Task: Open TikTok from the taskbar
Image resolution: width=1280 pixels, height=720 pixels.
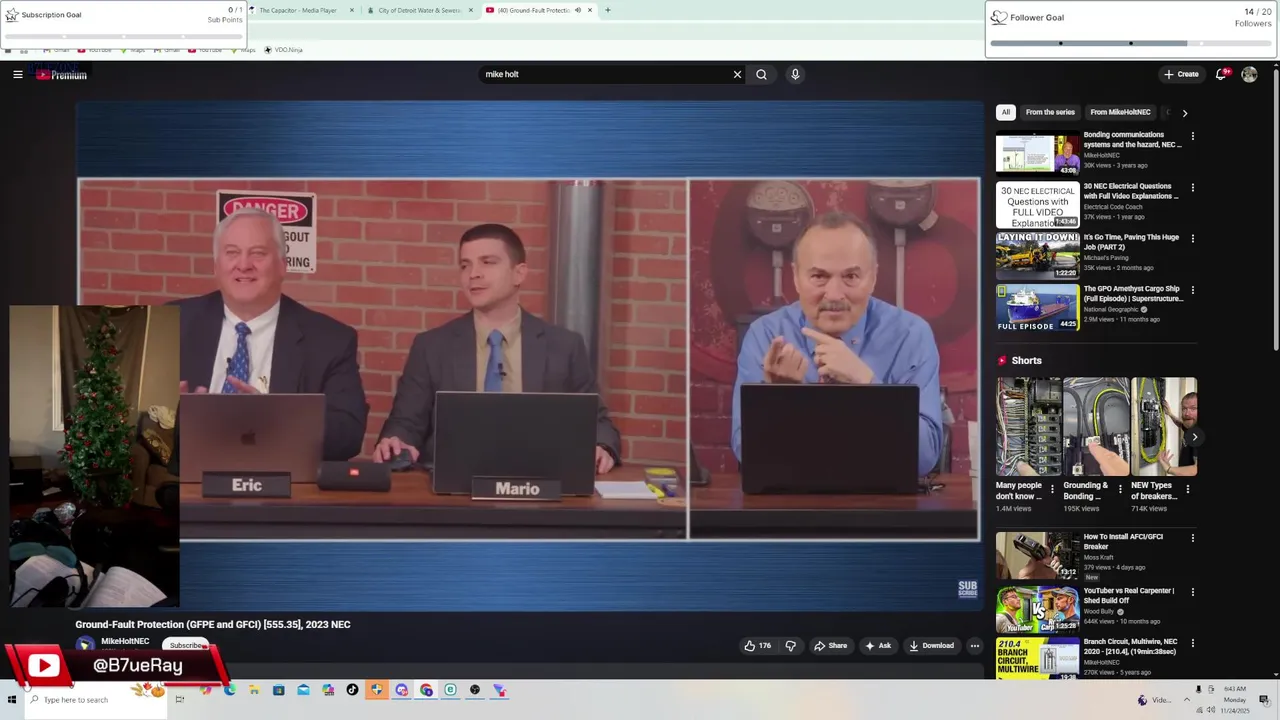Action: point(352,690)
